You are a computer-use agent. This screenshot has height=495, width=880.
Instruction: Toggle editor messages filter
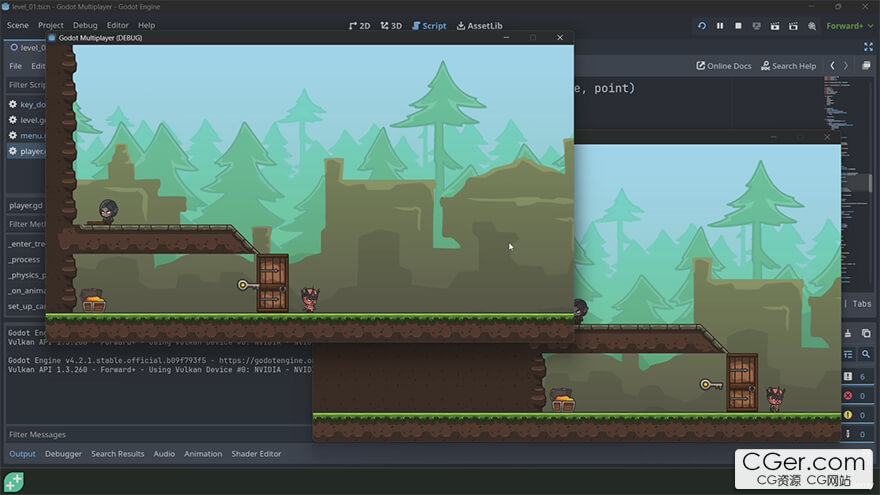click(856, 434)
